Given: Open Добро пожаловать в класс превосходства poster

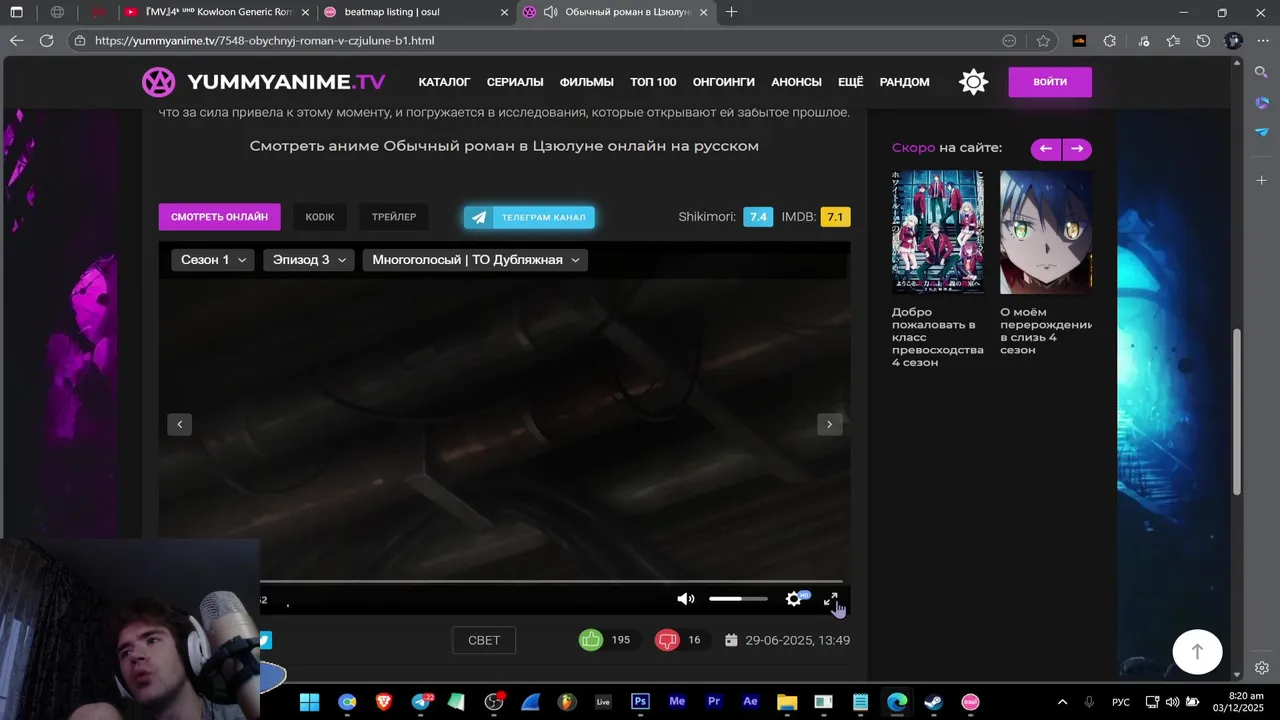Looking at the screenshot, I should 937,232.
